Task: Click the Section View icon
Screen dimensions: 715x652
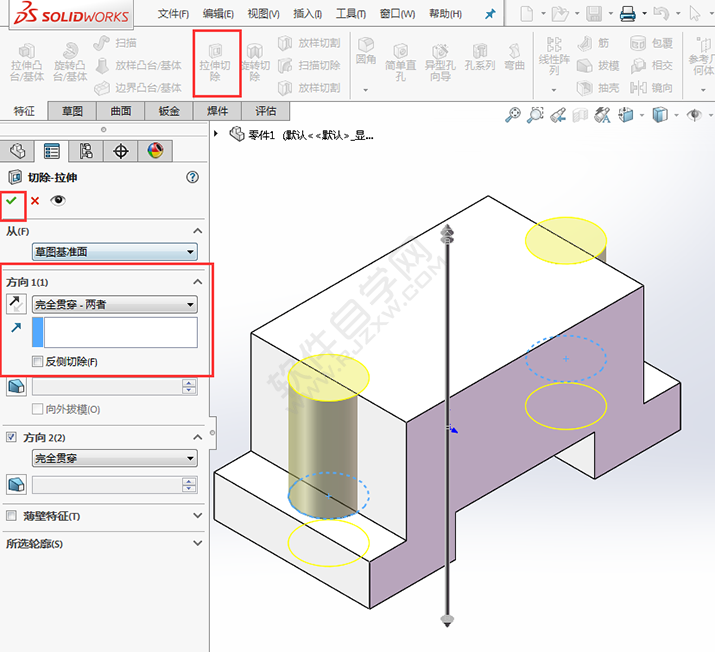Action: pyautogui.click(x=580, y=115)
